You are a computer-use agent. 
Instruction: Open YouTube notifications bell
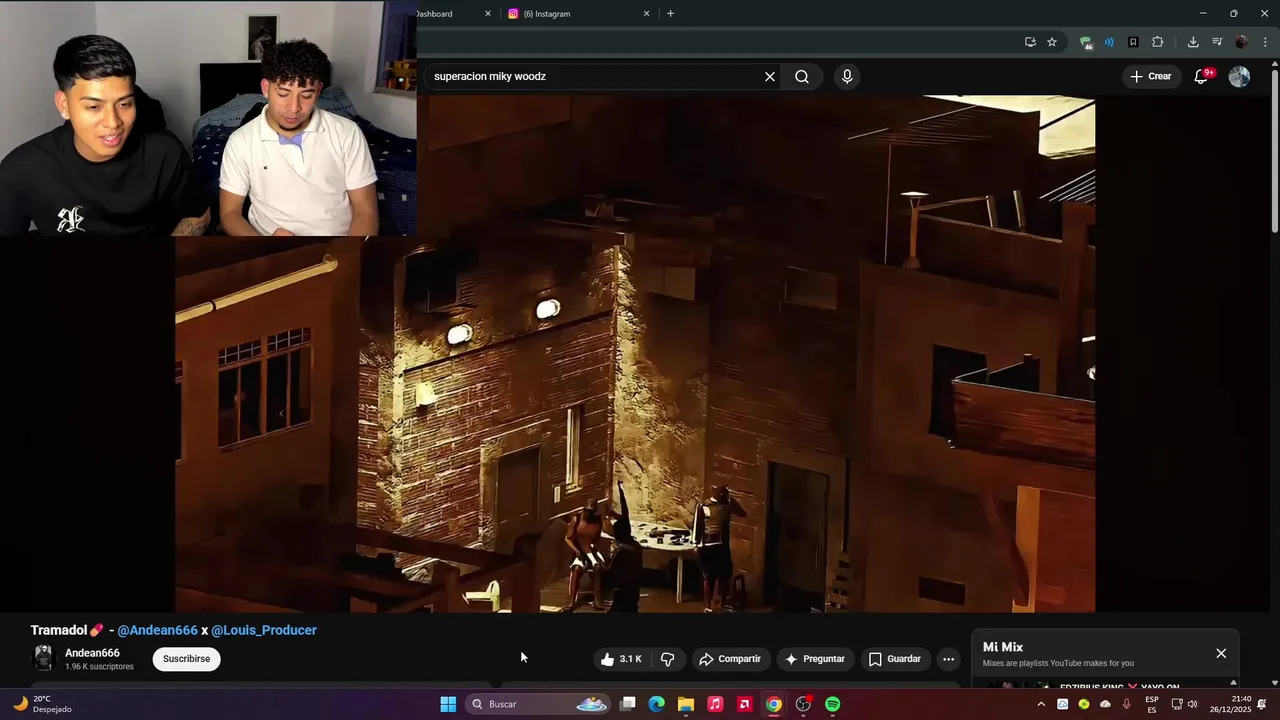pos(1202,77)
